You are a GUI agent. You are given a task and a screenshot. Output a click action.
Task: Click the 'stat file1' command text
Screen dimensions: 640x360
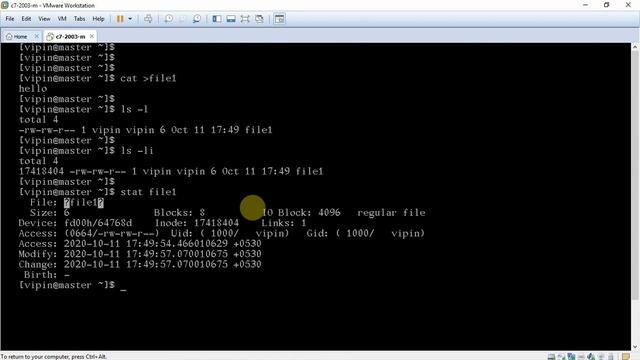(148, 192)
